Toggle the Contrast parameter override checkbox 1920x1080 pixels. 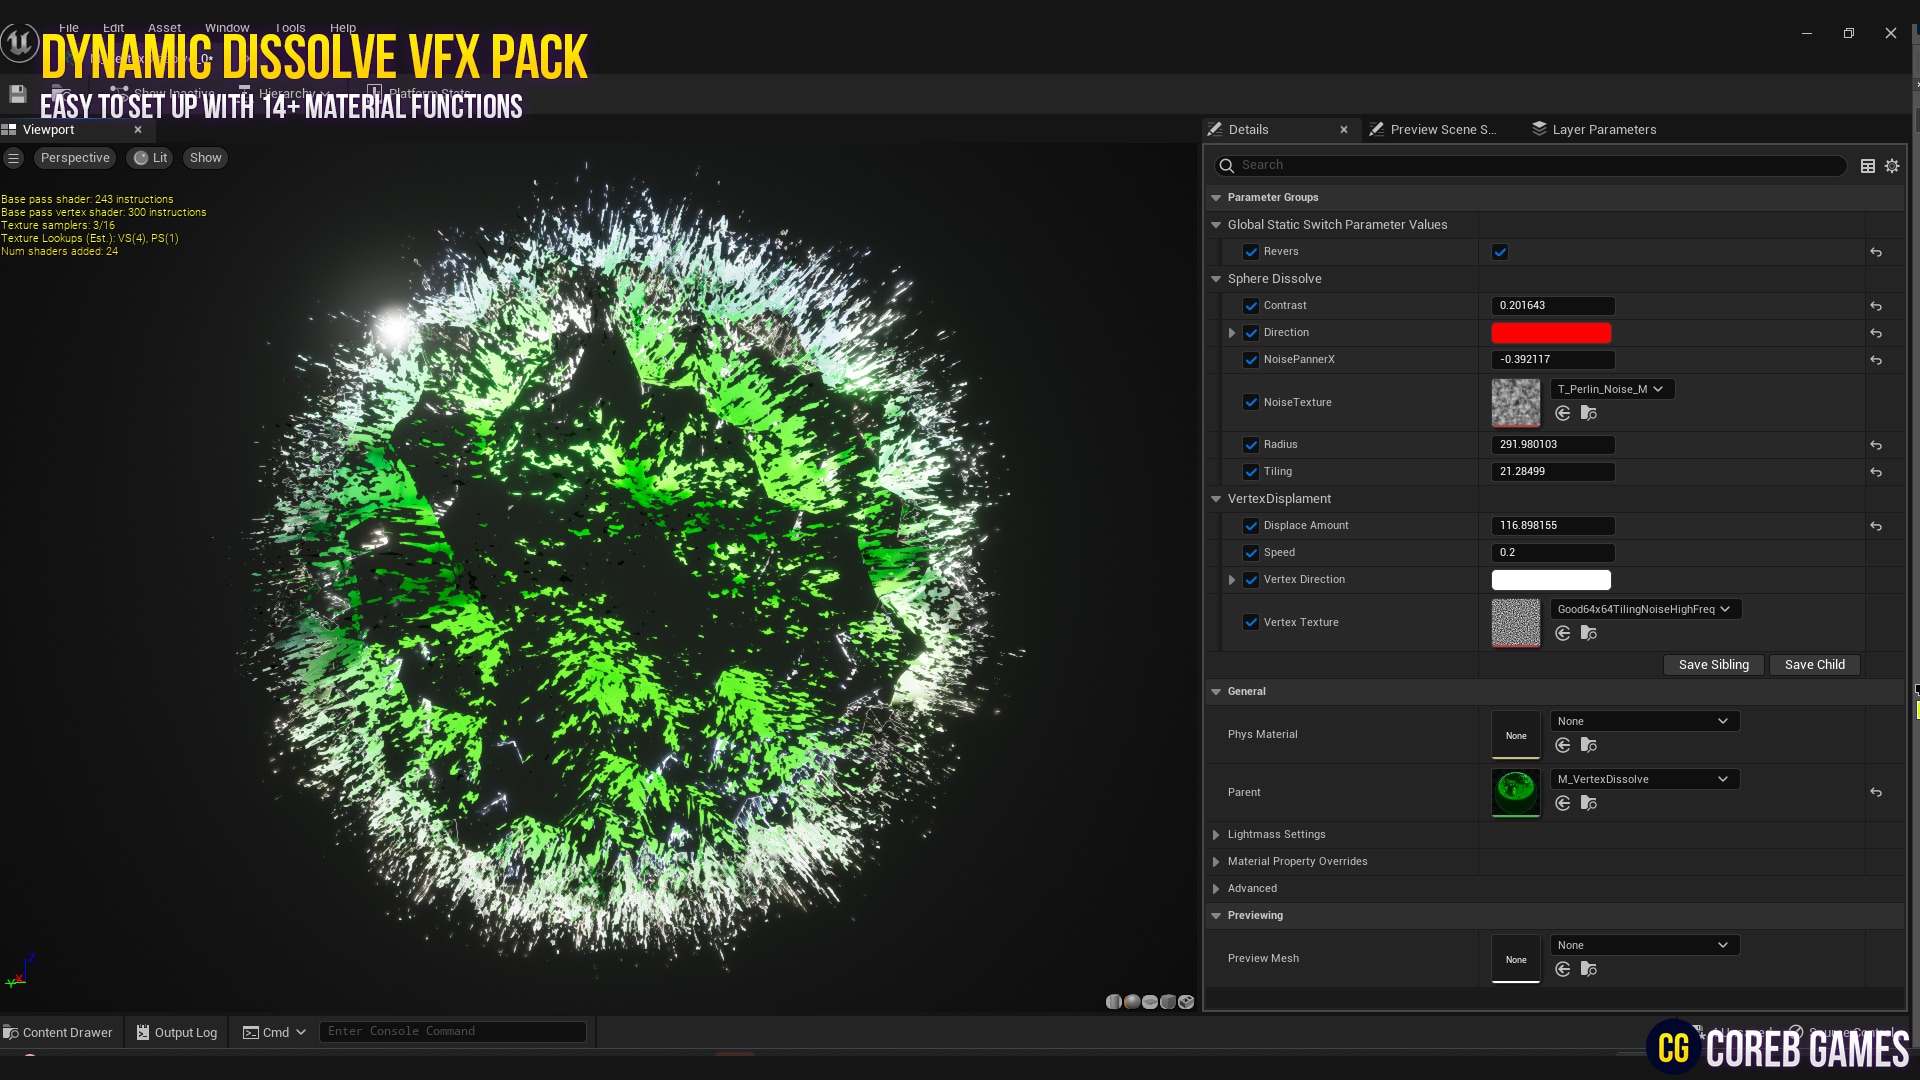[1251, 305]
